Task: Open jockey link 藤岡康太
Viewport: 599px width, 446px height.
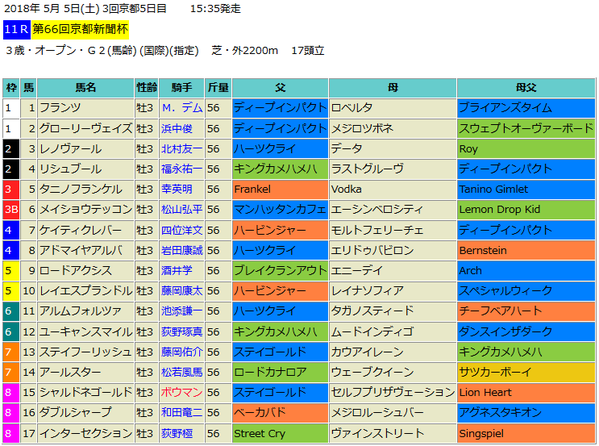Action: coord(182,291)
